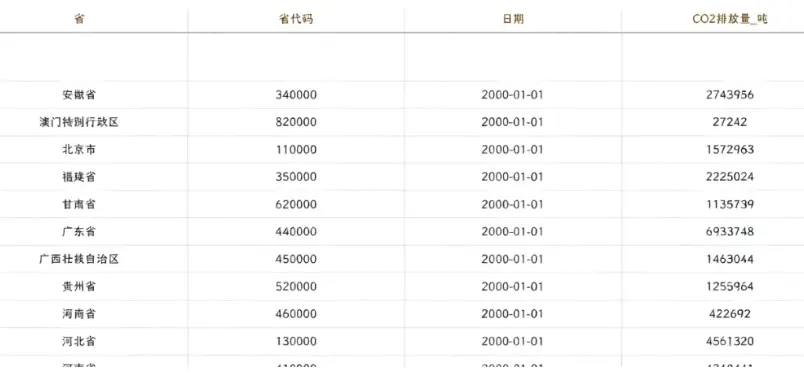This screenshot has height=375, width=804.
Task: Click the 省代码 column header
Action: click(x=296, y=19)
